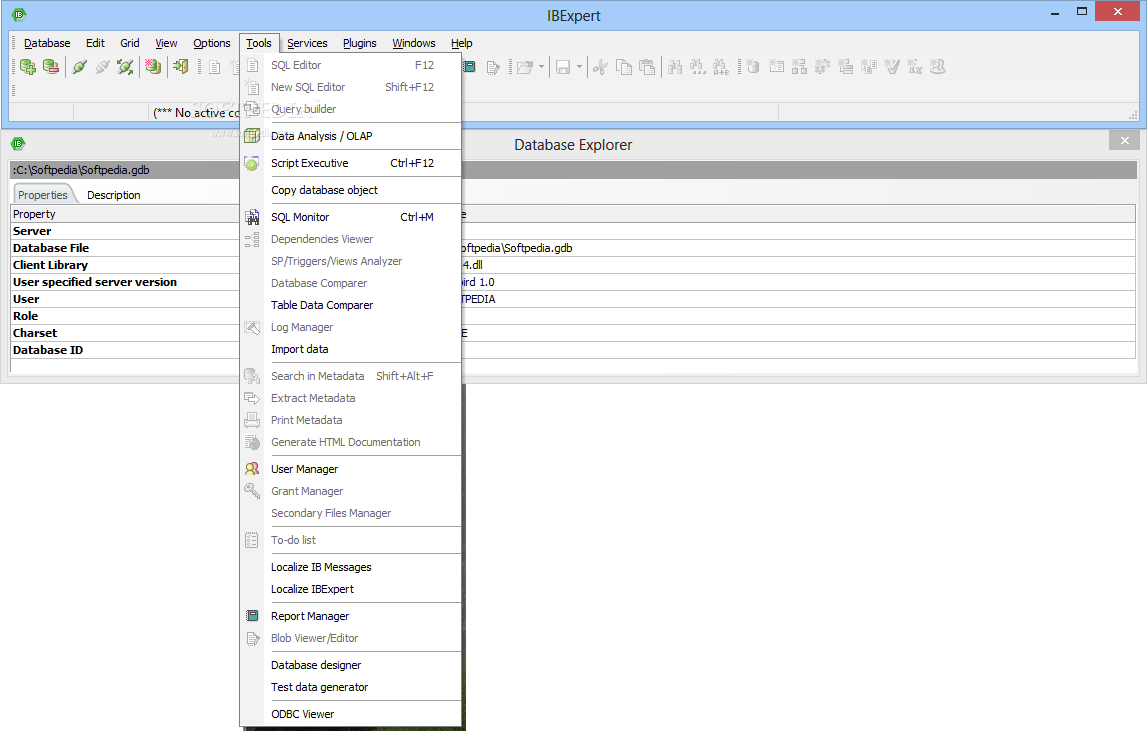
Task: Collapse the open Tools menu
Action: pos(258,43)
